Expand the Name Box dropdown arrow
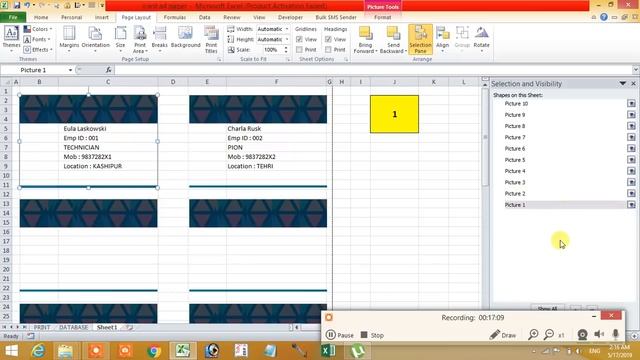Viewport: 640px width, 360px height. (x=70, y=70)
